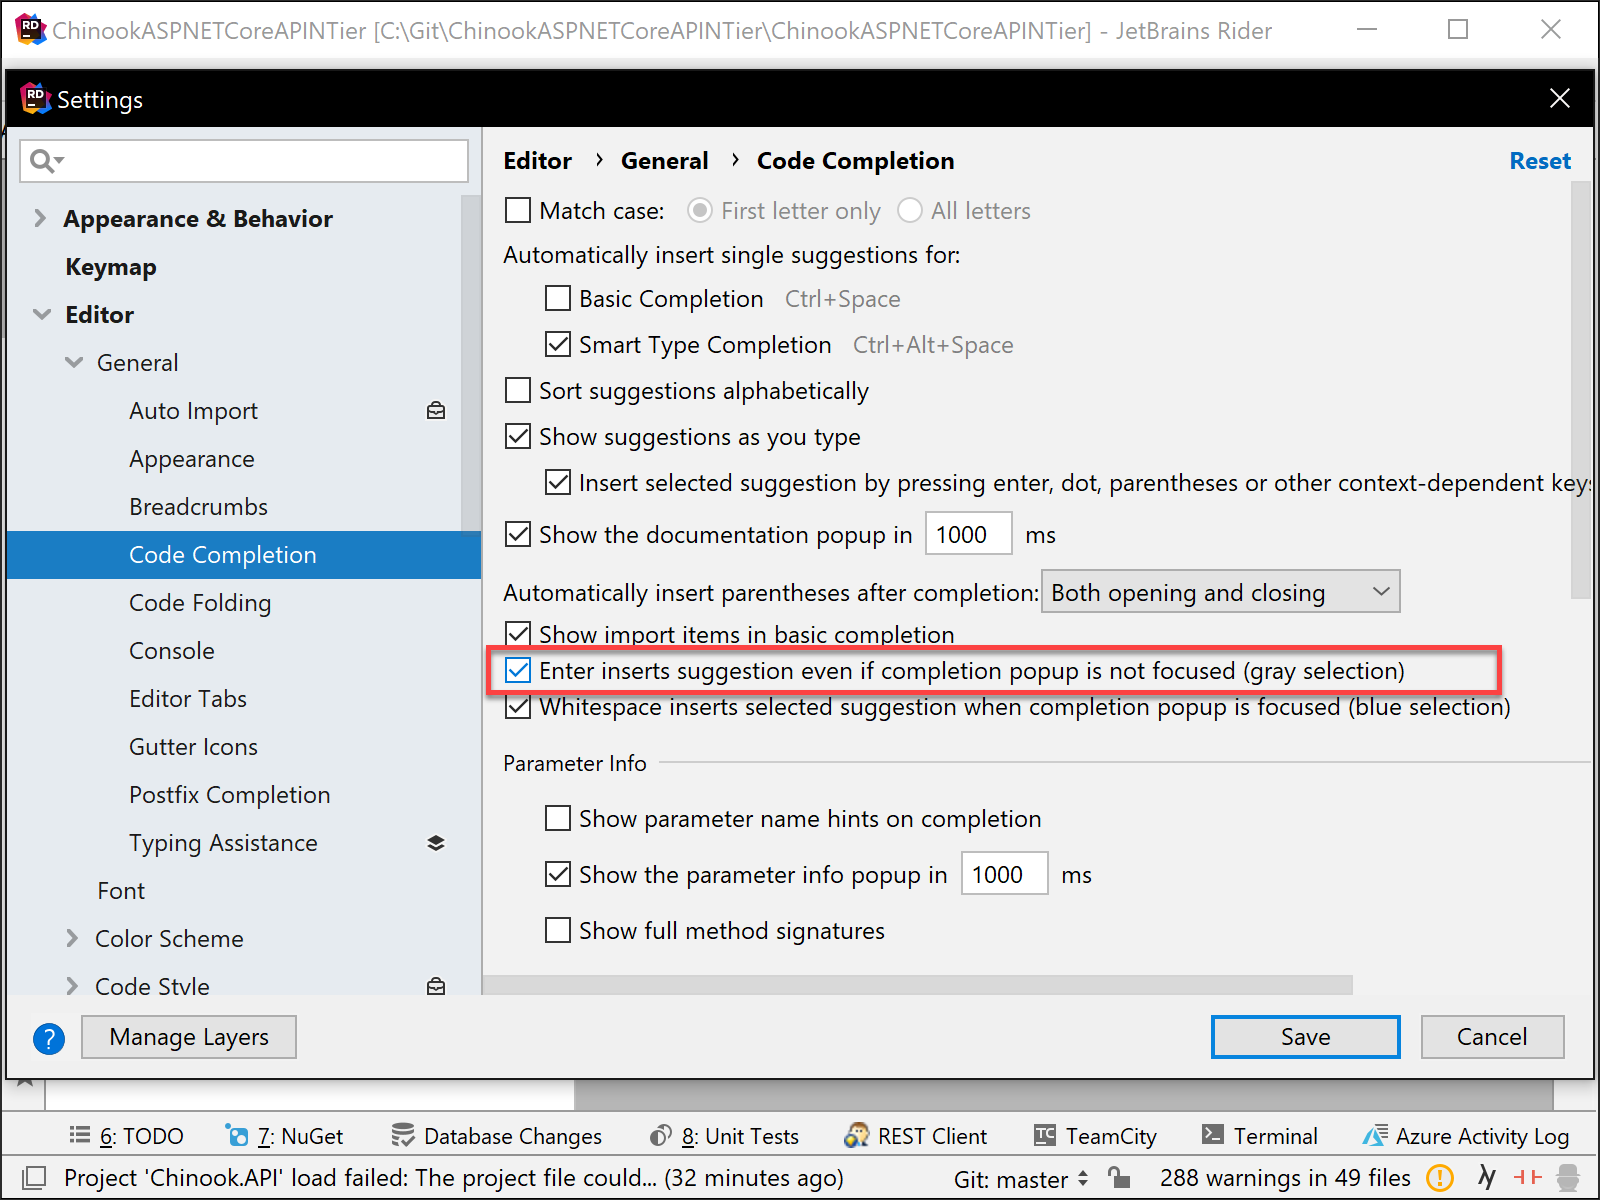This screenshot has height=1200, width=1600.
Task: Open the Git master branch selector
Action: coord(1021,1179)
